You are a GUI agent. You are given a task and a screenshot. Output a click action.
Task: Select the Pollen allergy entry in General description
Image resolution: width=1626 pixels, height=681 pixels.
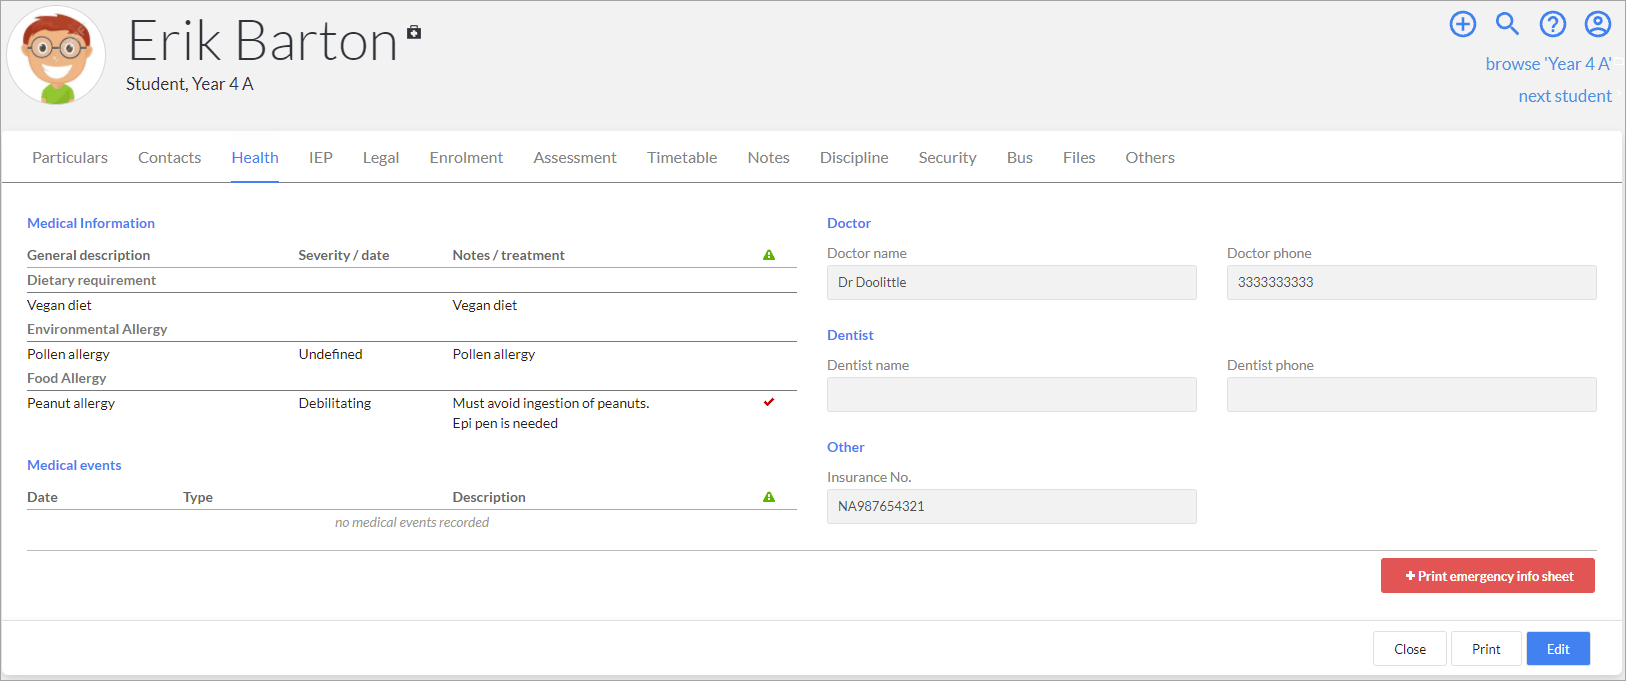pyautogui.click(x=68, y=354)
